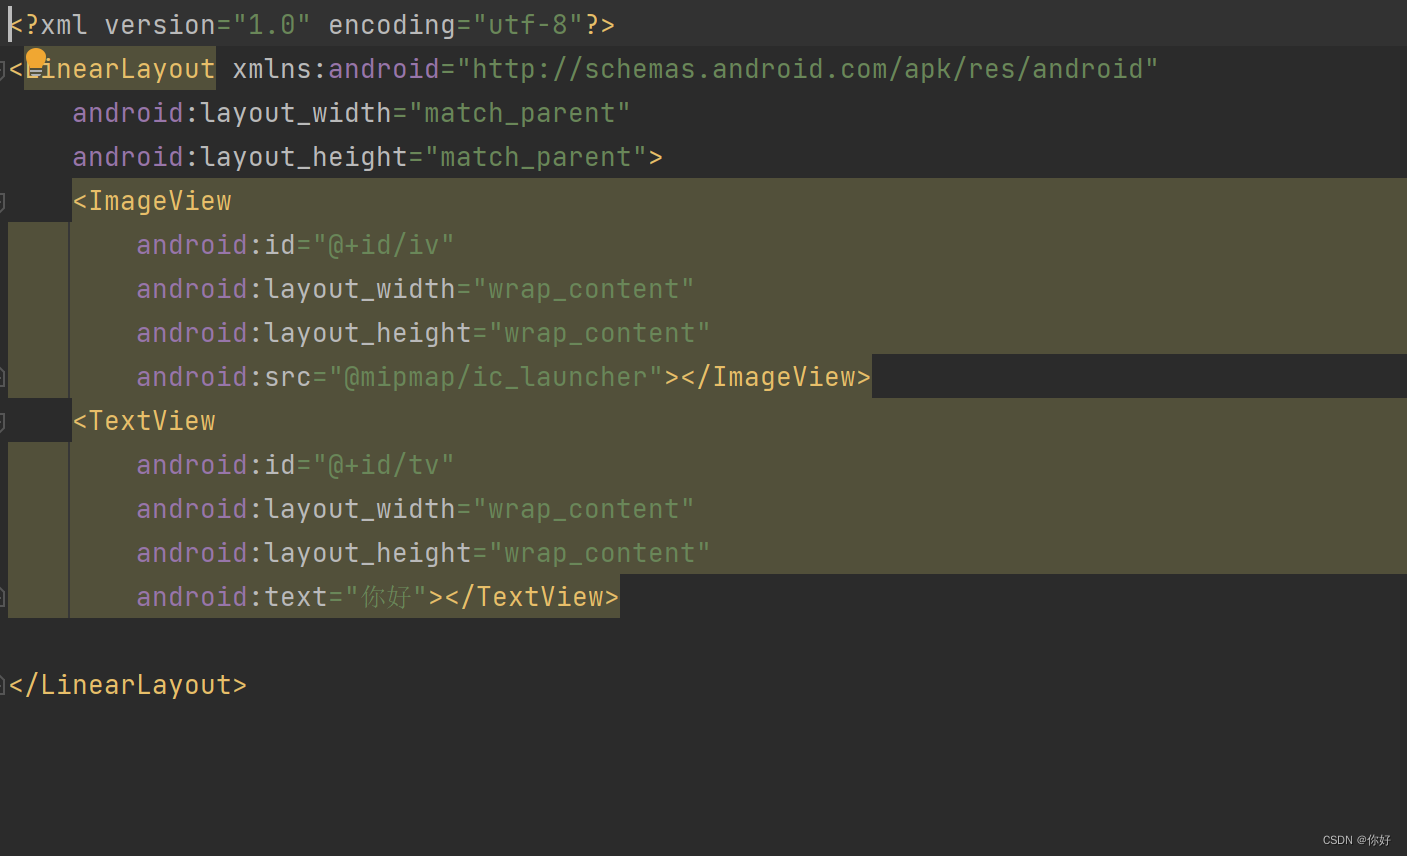This screenshot has width=1407, height=856.
Task: Click the opening <ImageView tag
Action: click(x=152, y=201)
